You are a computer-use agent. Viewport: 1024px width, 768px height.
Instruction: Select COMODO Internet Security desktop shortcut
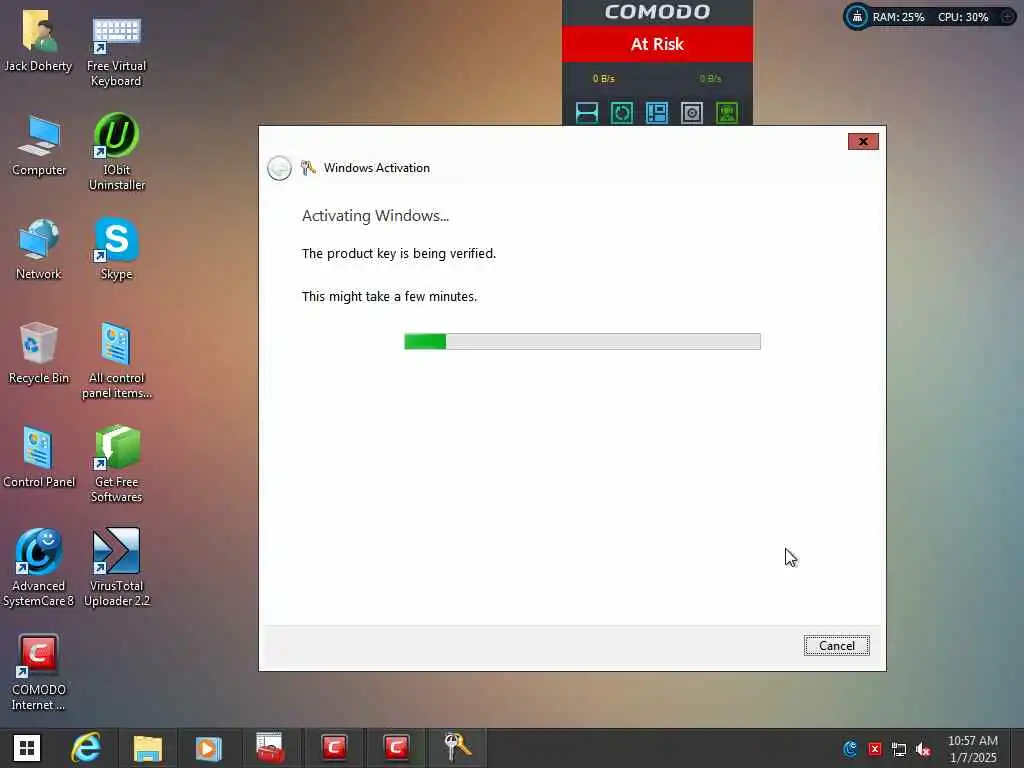[x=39, y=673]
